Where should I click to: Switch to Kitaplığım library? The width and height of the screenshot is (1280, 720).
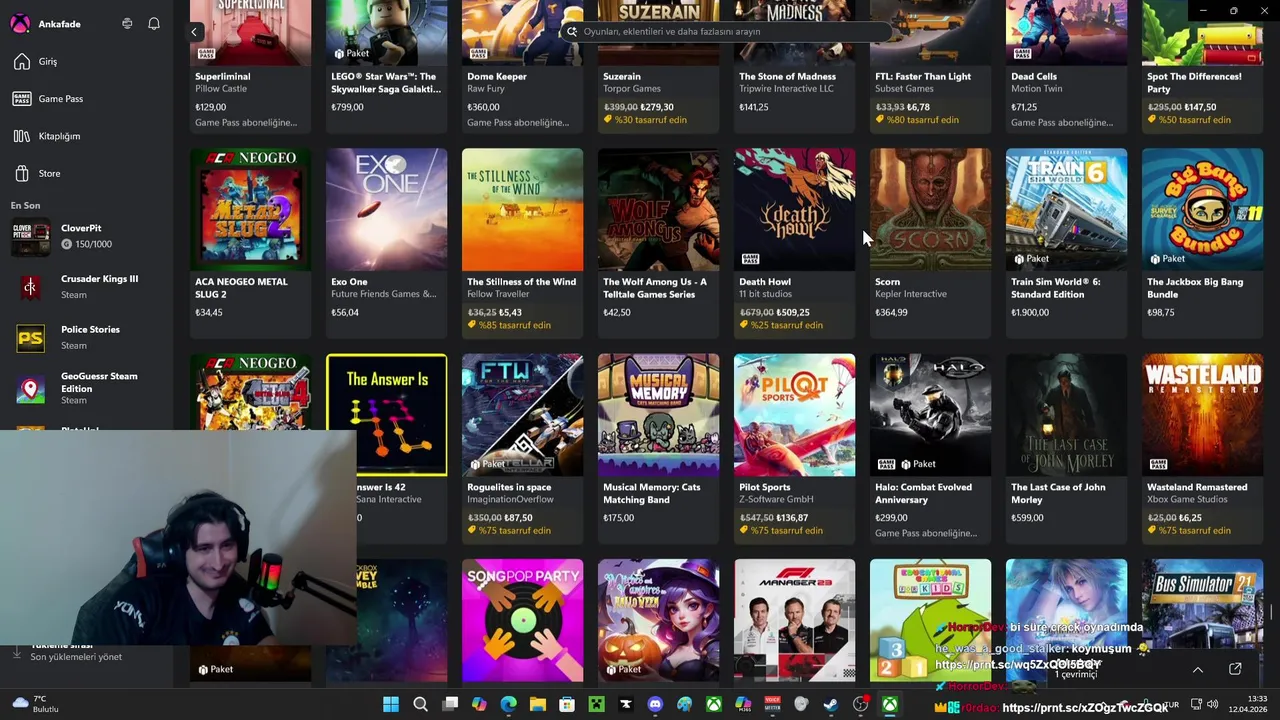[x=86, y=136]
